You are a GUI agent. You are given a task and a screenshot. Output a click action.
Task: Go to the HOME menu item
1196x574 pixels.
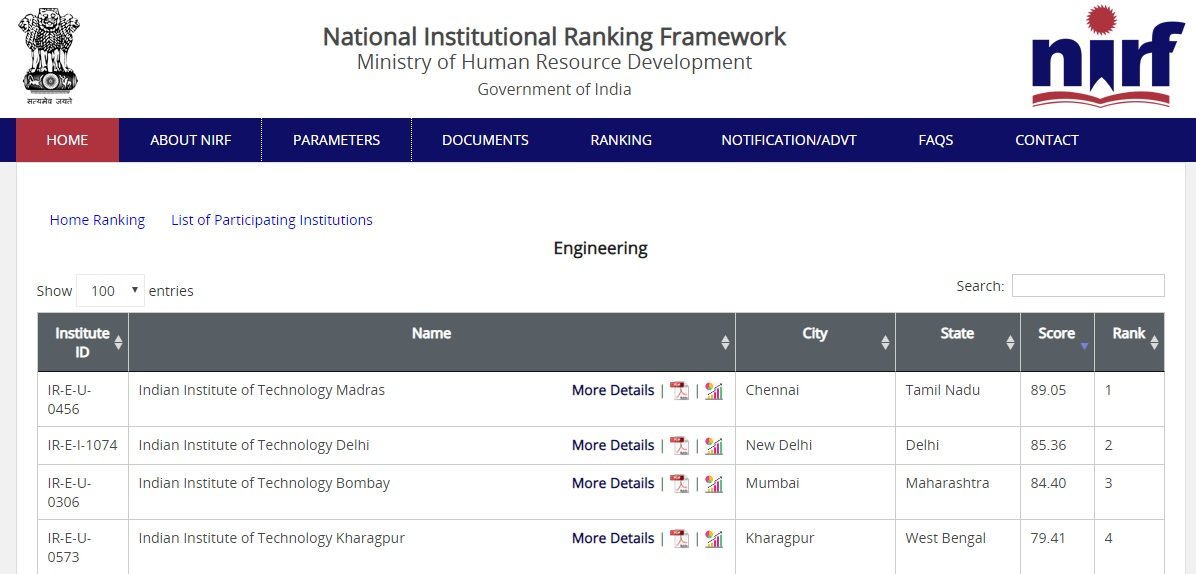tap(67, 140)
